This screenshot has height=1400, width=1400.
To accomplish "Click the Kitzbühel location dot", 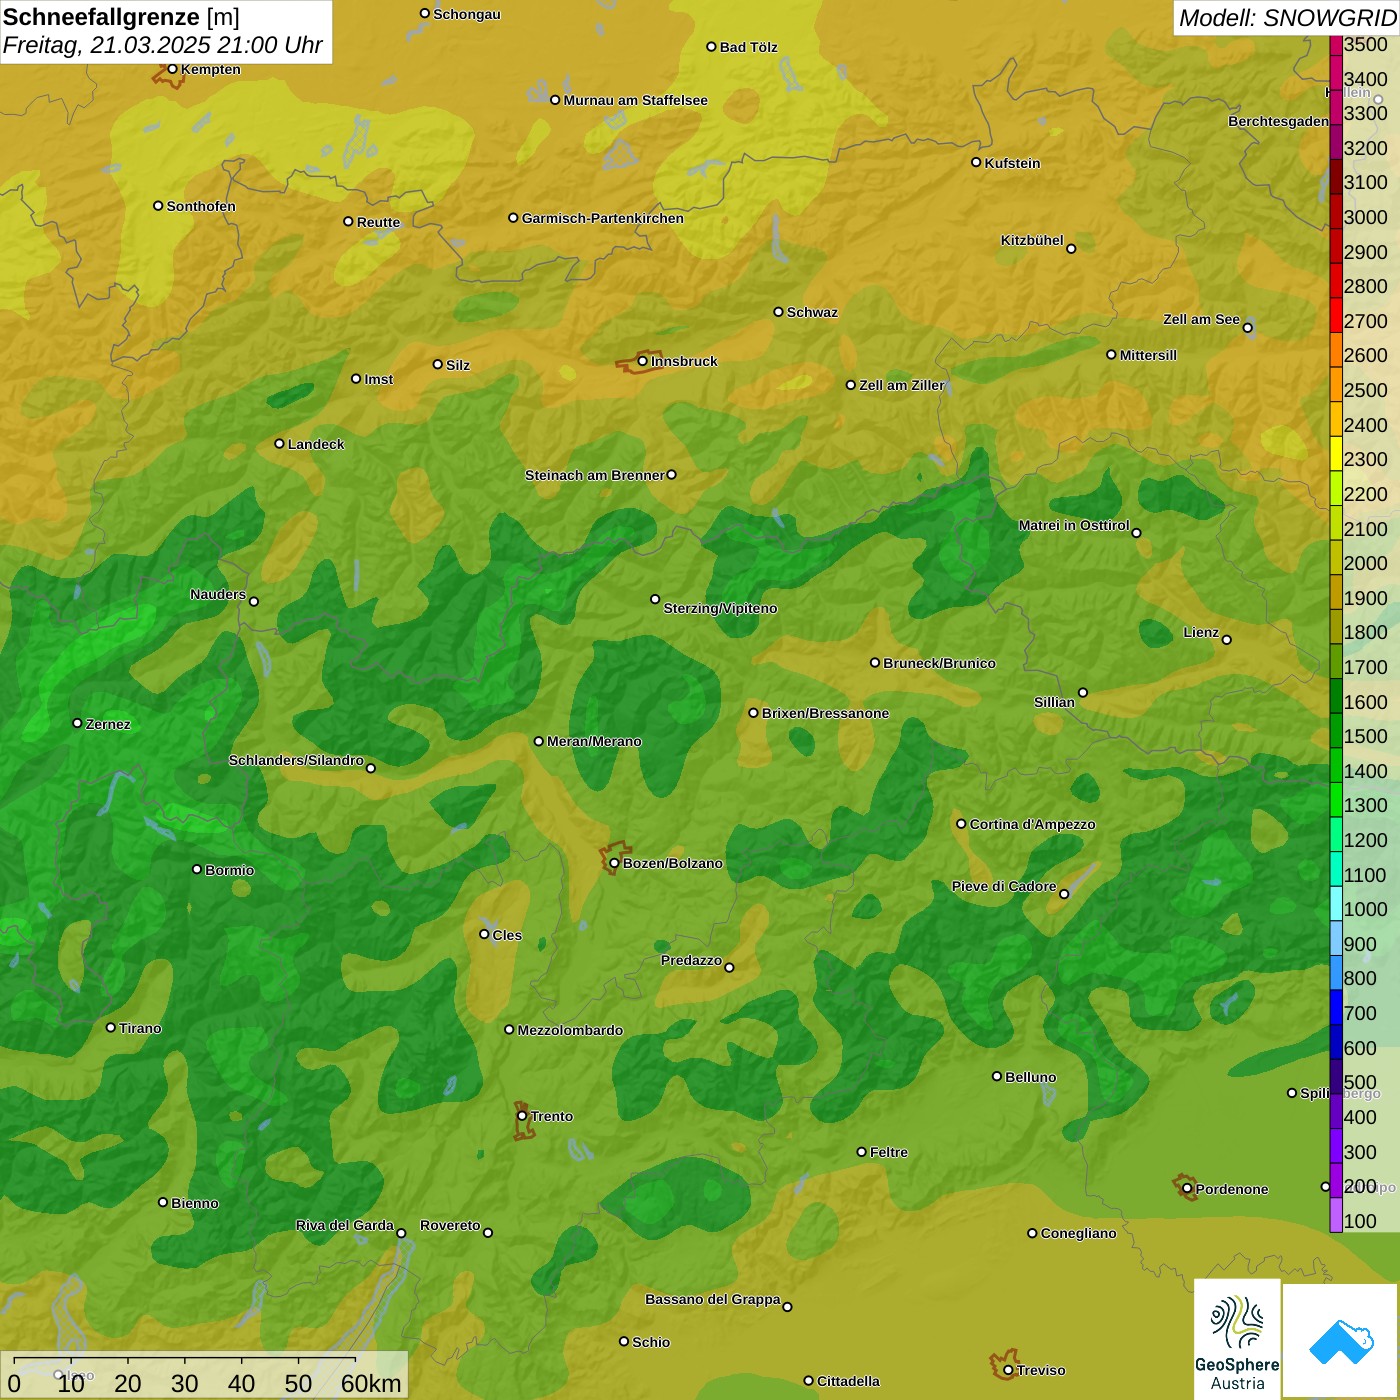I will tap(1071, 248).
